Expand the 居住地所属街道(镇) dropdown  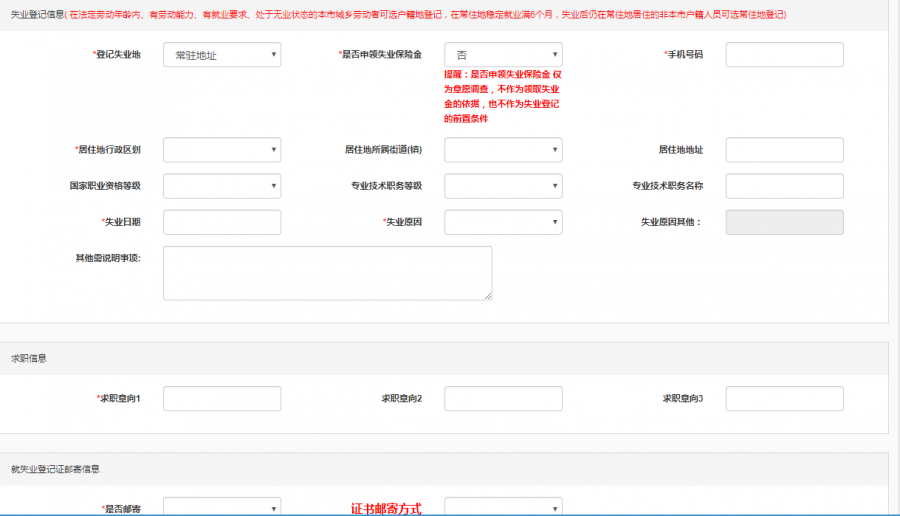(x=503, y=150)
